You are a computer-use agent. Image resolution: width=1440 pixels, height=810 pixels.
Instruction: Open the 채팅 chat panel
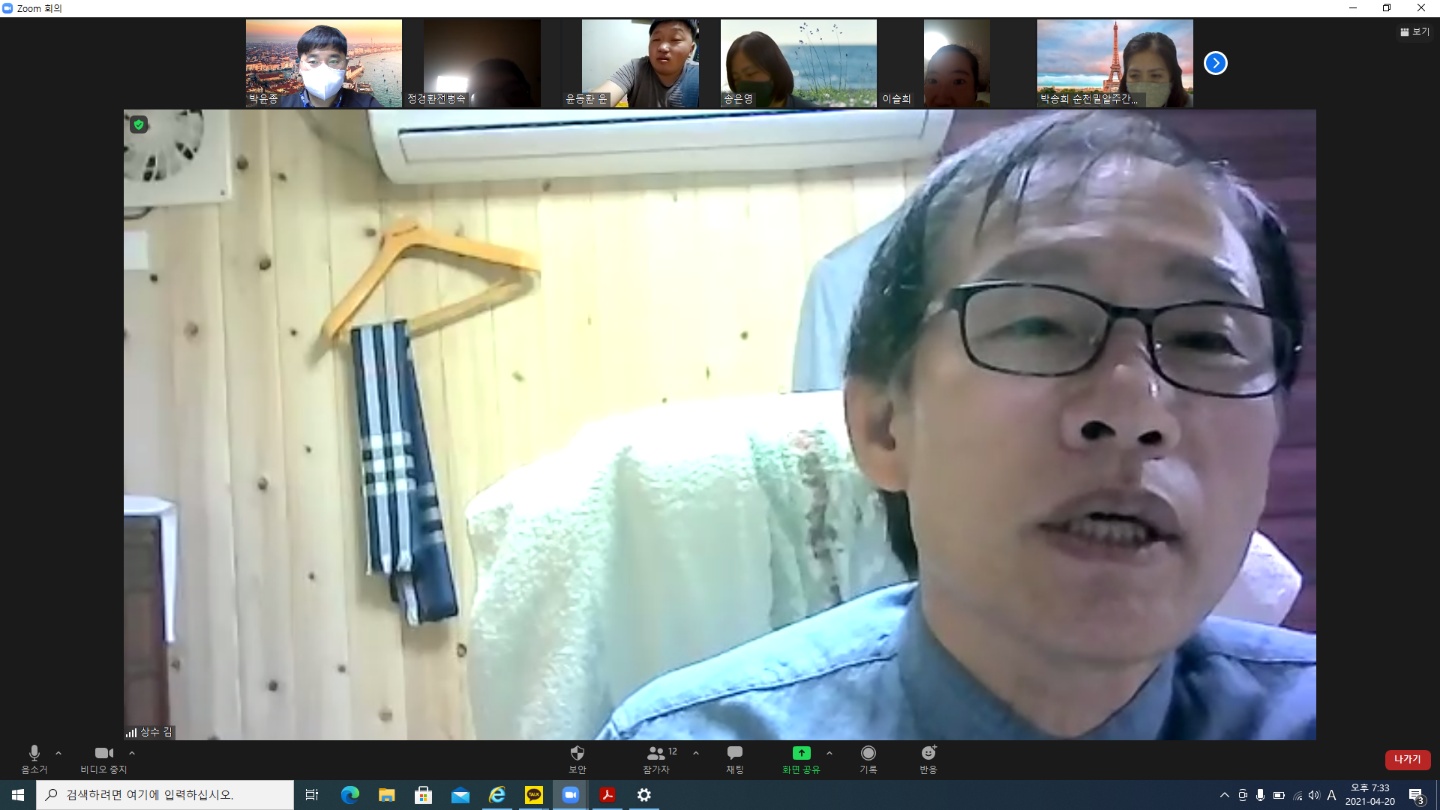pos(735,760)
